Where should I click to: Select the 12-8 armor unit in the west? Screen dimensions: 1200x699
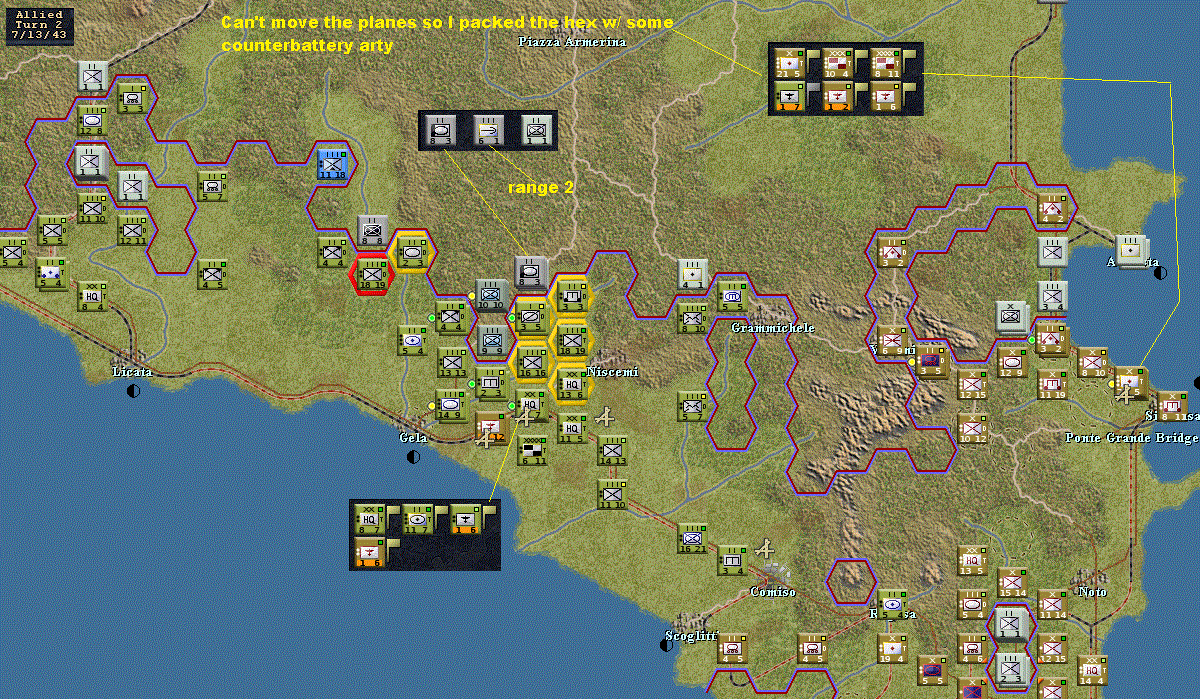pyautogui.click(x=91, y=120)
